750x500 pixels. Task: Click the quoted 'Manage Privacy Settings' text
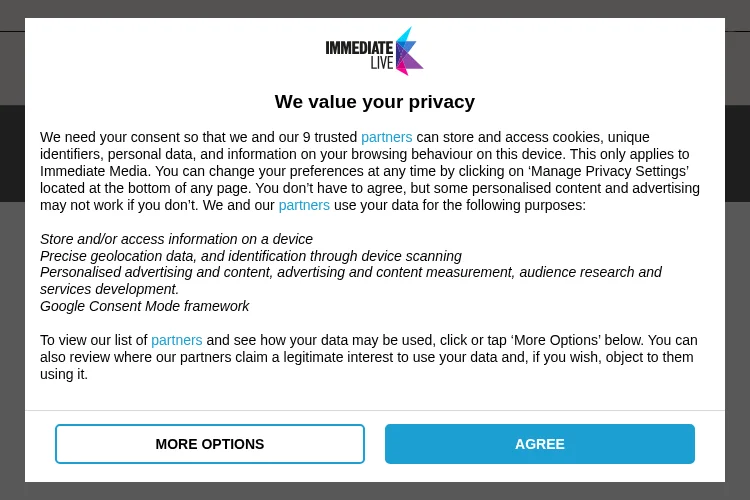point(608,171)
